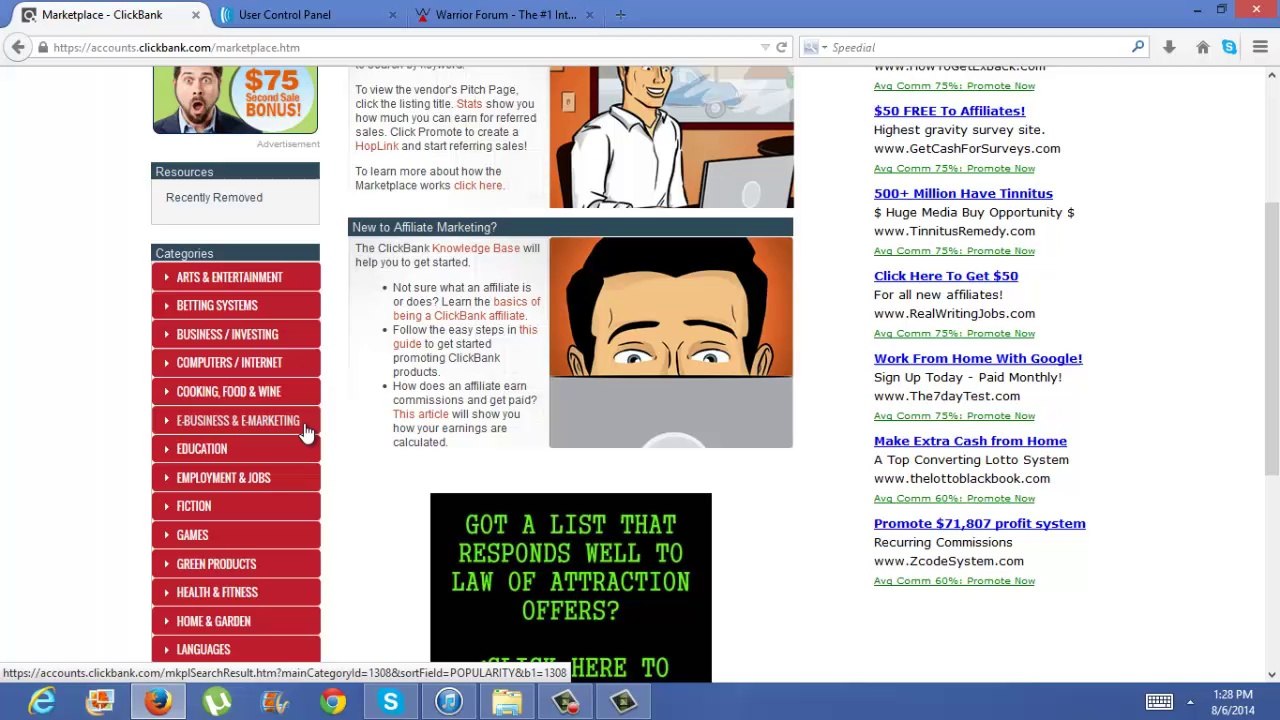This screenshot has width=1280, height=720.
Task: Follow the 'click here' Marketplace link
Action: click(478, 185)
